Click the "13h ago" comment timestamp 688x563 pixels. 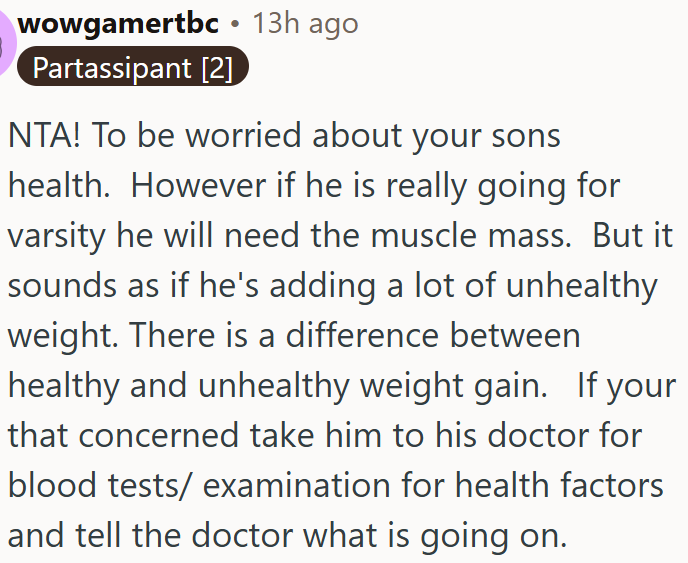click(x=305, y=23)
